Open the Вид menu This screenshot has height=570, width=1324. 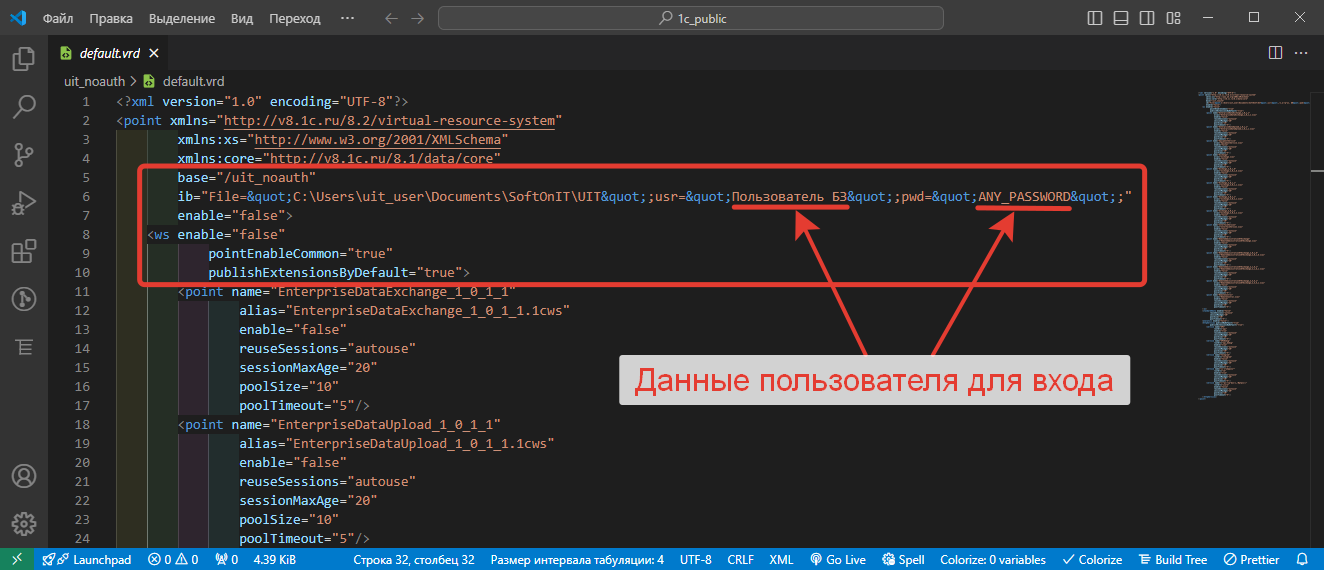tap(242, 18)
